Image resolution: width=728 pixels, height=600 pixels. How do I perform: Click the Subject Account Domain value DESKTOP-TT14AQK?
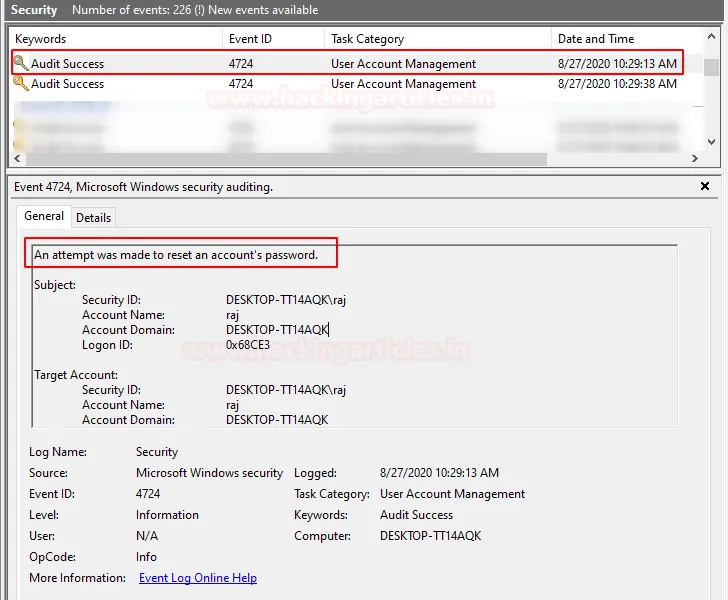click(x=277, y=330)
